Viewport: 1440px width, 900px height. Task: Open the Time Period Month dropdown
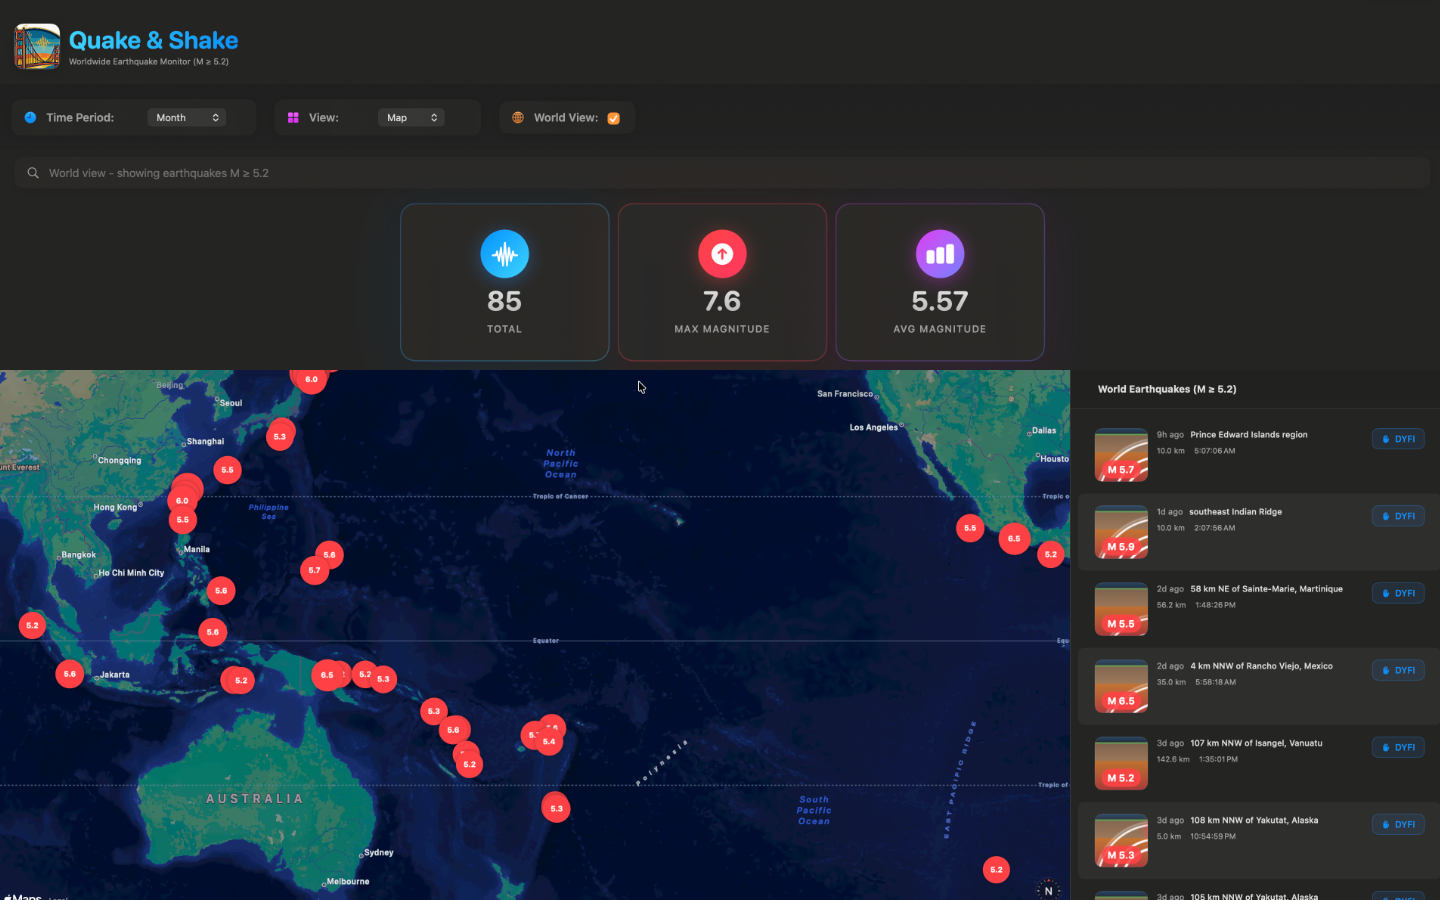[x=186, y=117]
